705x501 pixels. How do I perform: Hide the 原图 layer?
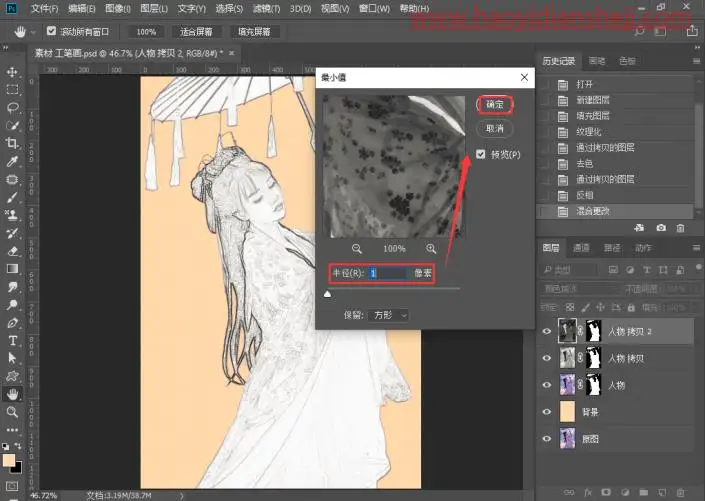coord(547,439)
